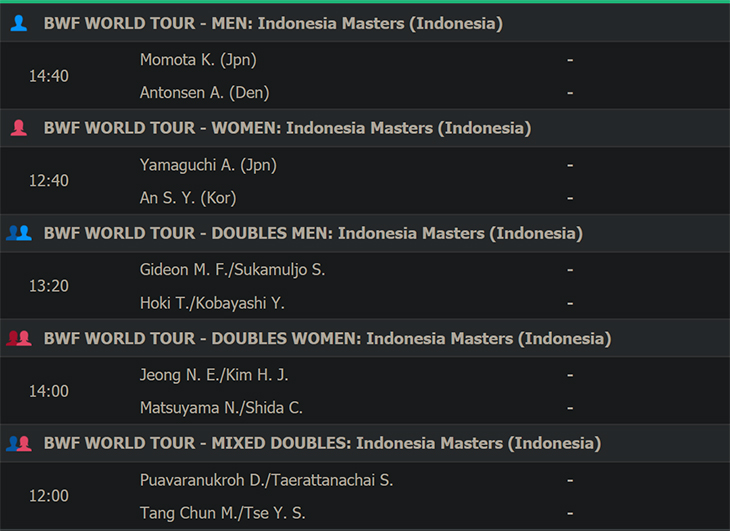Viewport: 730px width, 531px height.
Task: Click the red women's doubles pair icon
Action: click(x=19, y=338)
